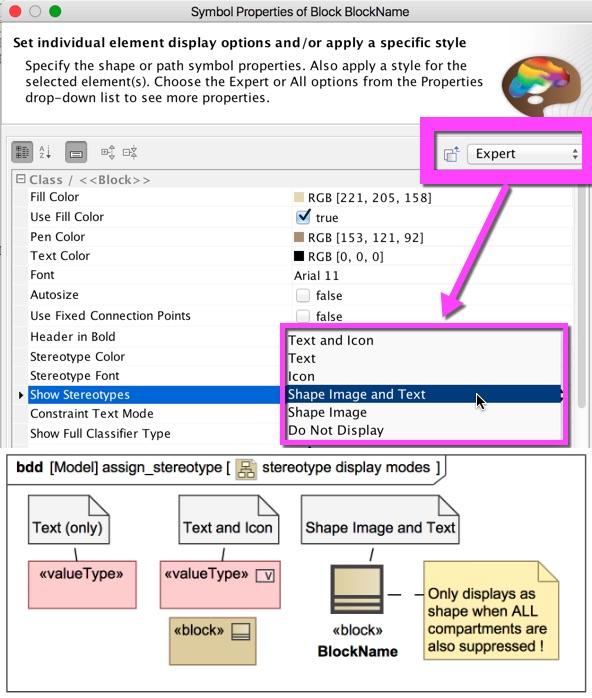Image resolution: width=592 pixels, height=698 pixels.
Task: Click the block diagram icon in the bdd header
Action: click(246, 468)
